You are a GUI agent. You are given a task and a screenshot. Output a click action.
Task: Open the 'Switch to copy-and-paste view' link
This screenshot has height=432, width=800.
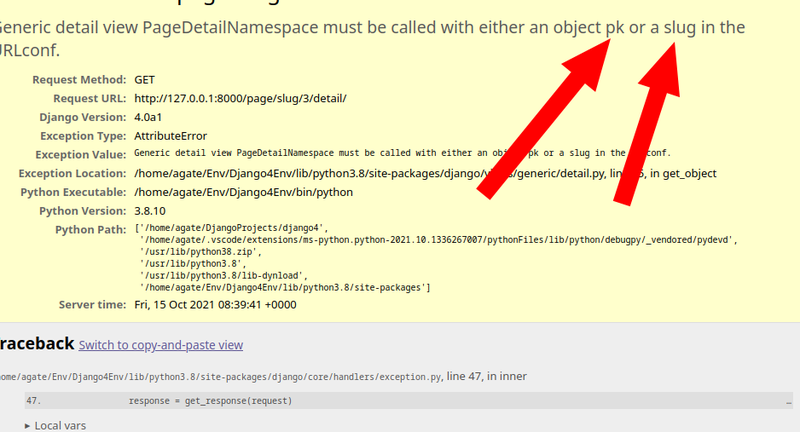[161, 345]
